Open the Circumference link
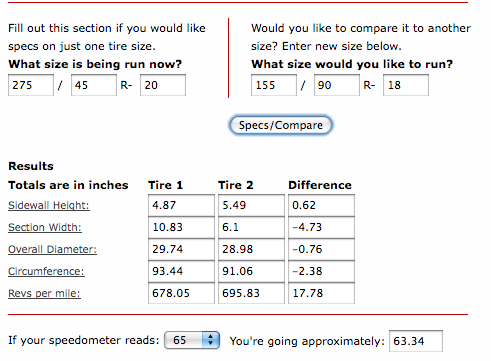The image size is (491, 361). (46, 271)
